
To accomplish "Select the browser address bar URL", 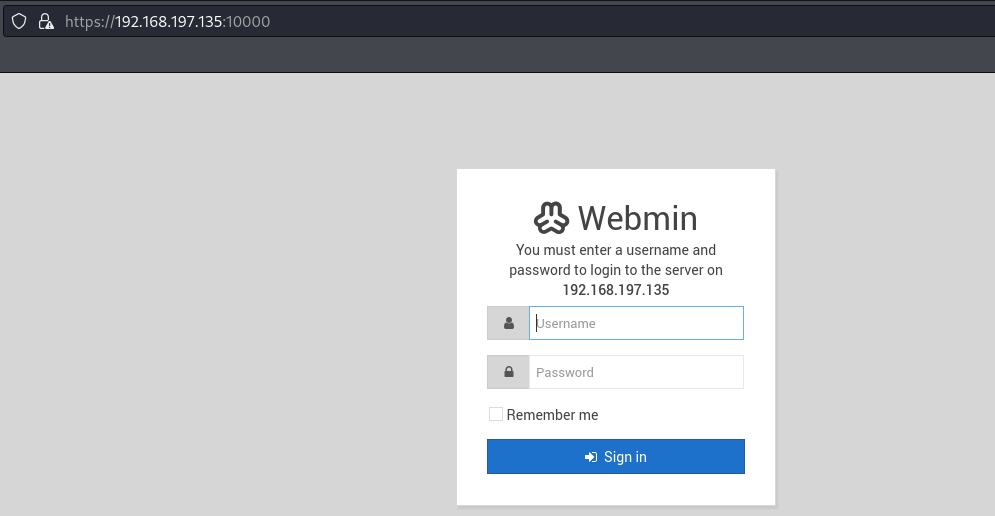I will pos(168,22).
